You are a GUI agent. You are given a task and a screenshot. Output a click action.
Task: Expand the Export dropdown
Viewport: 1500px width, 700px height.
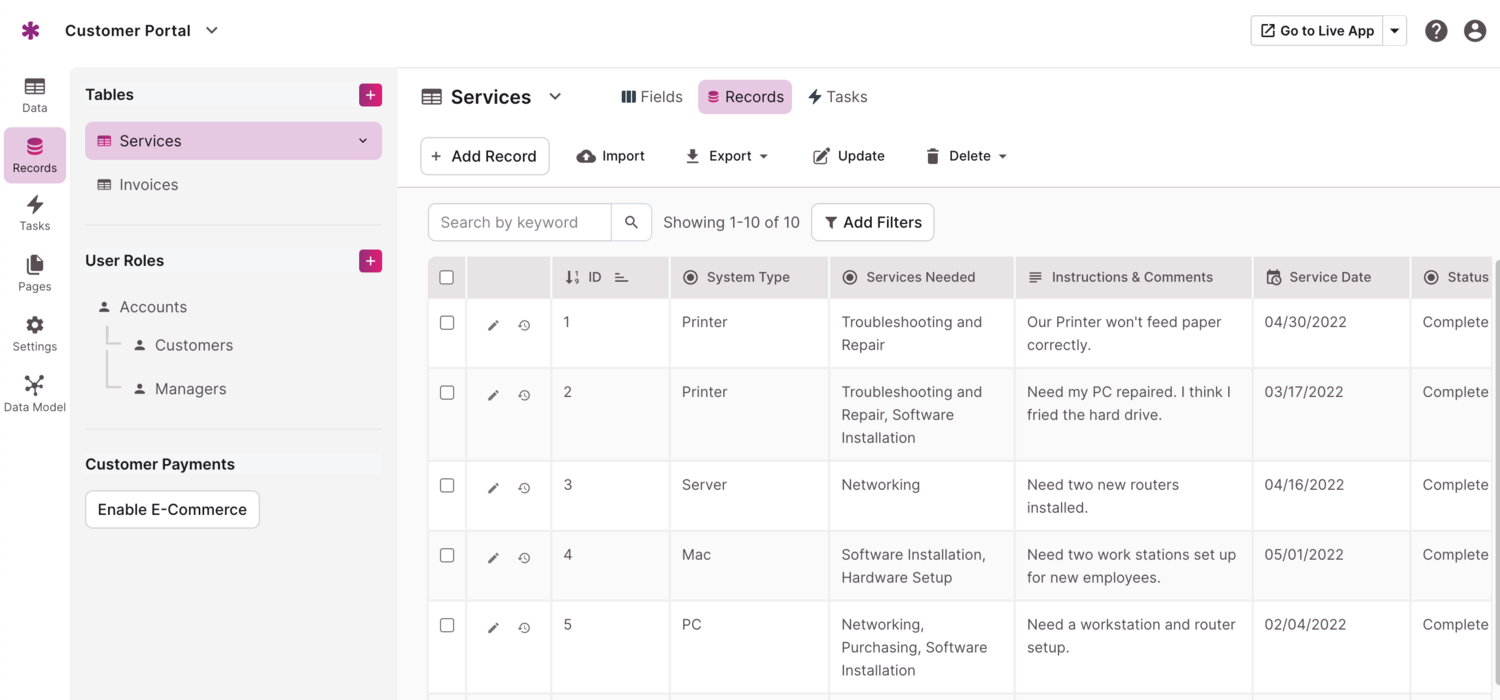point(727,156)
